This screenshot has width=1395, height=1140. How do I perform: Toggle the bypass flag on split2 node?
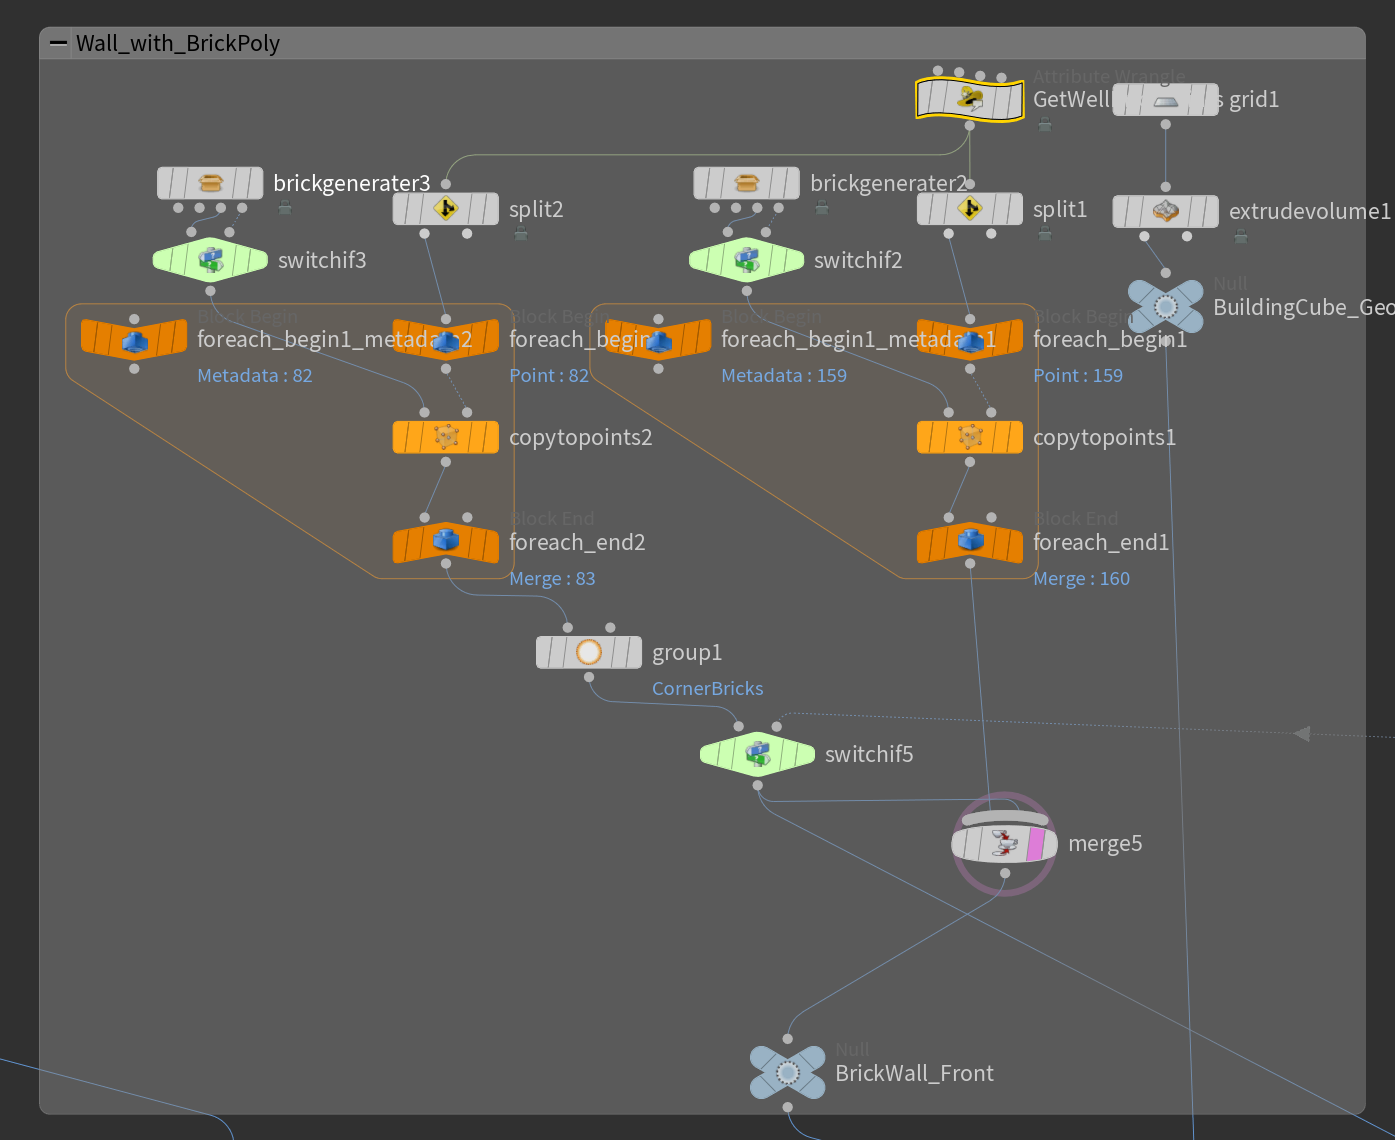point(401,209)
